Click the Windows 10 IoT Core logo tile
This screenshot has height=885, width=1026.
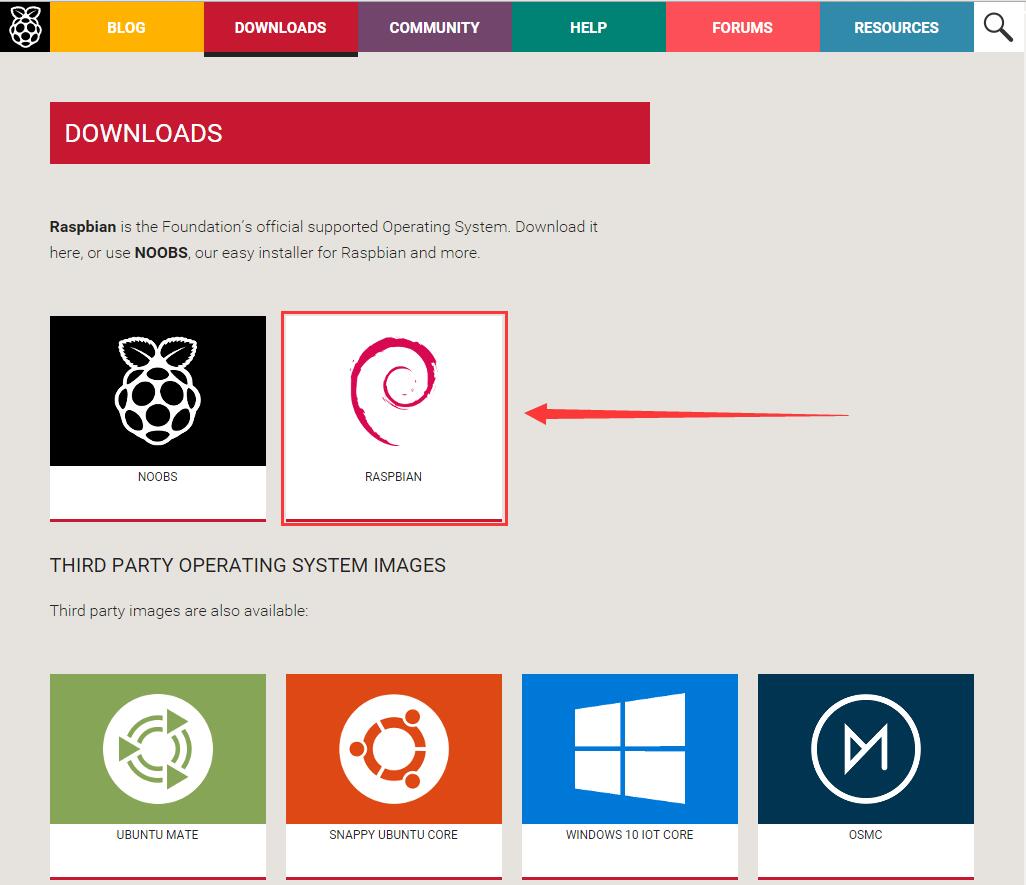(629, 749)
